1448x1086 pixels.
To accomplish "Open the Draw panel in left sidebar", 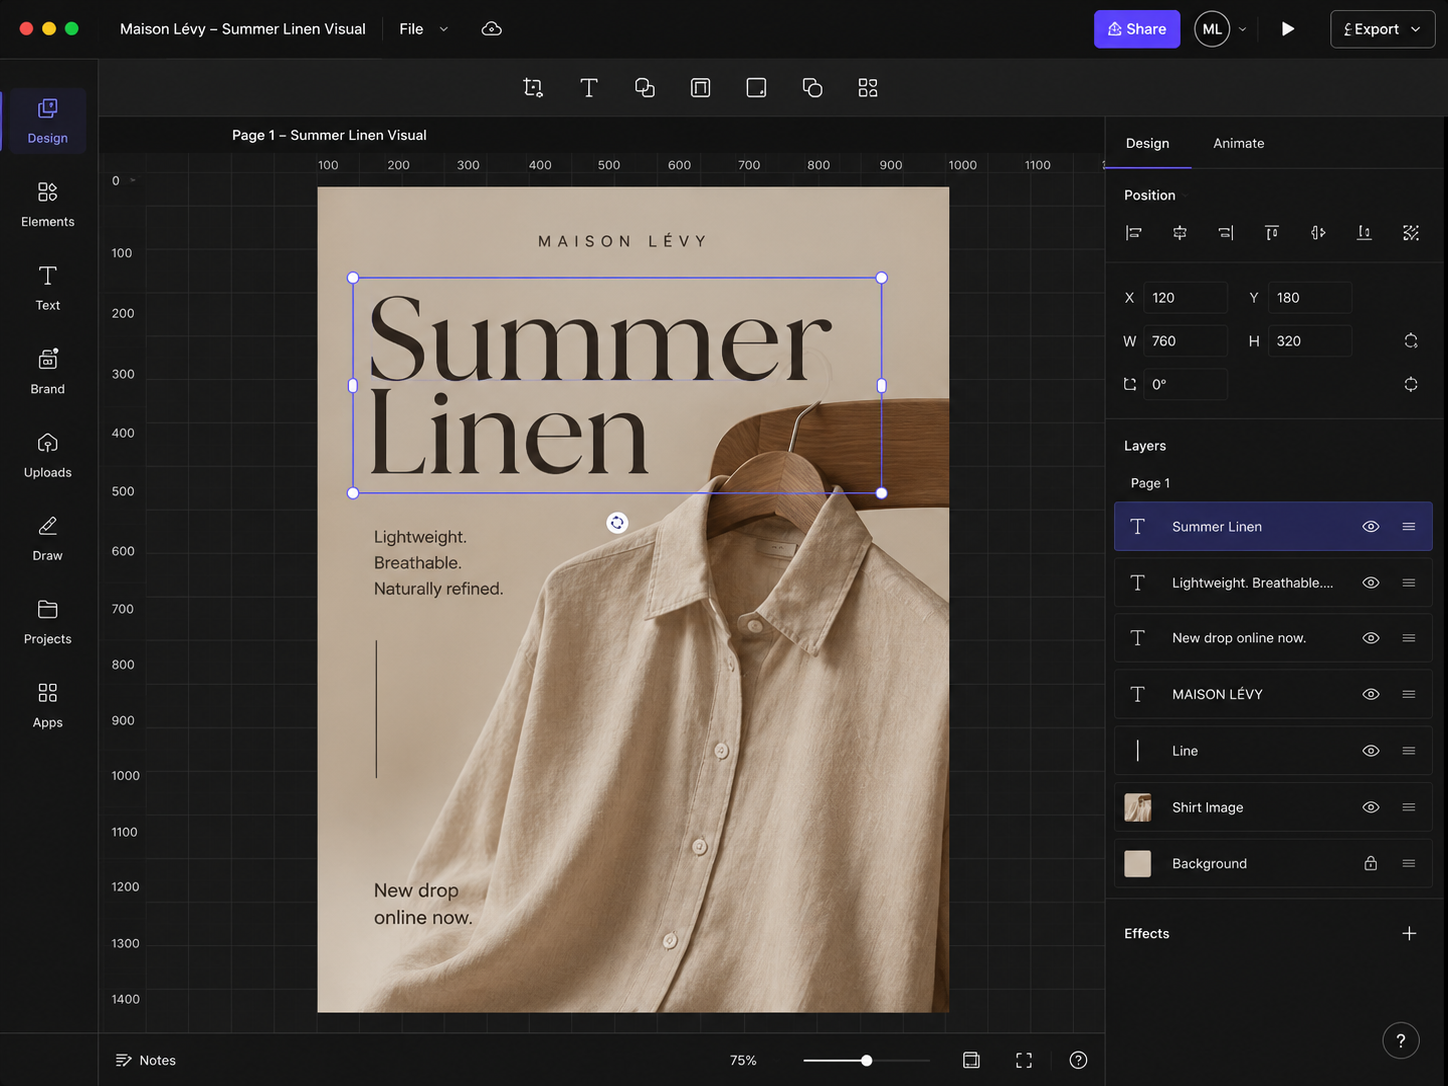I will (x=48, y=538).
